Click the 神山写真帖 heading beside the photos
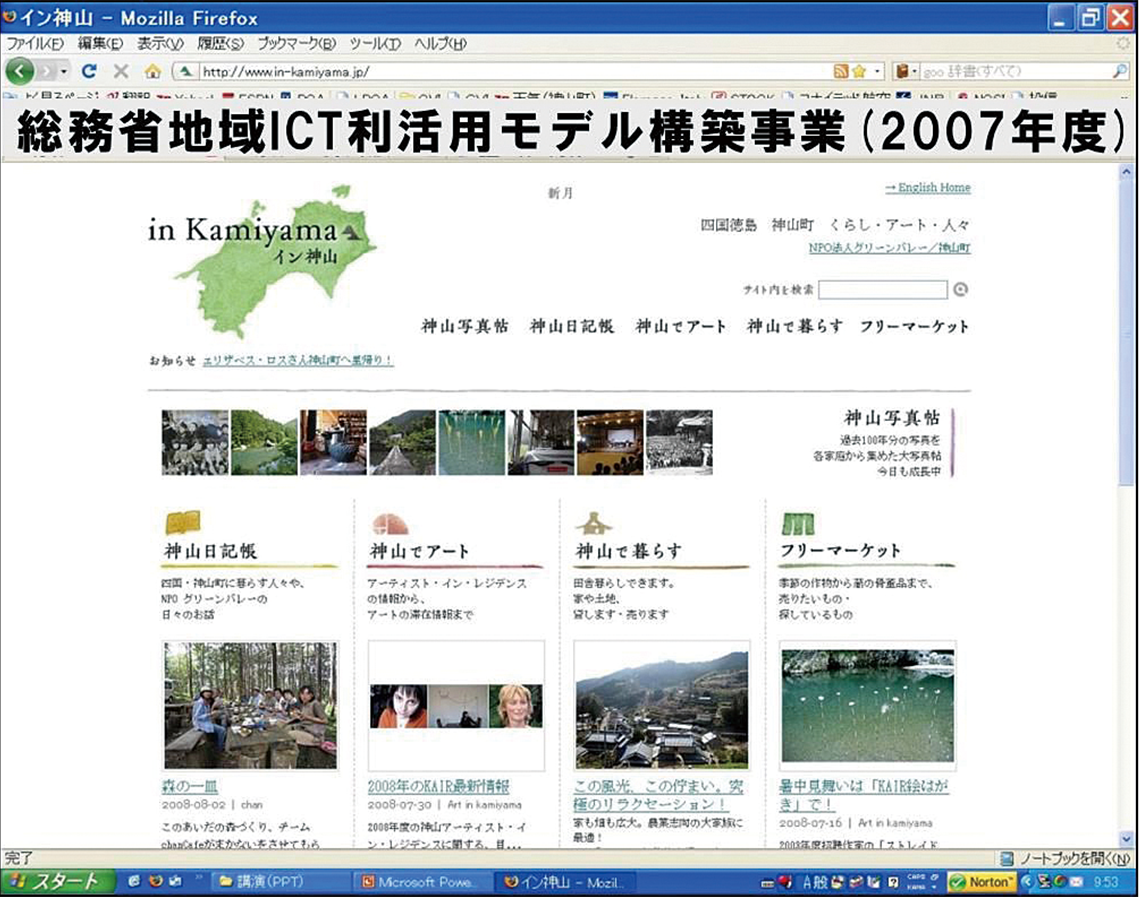1140x897 pixels. tap(892, 418)
